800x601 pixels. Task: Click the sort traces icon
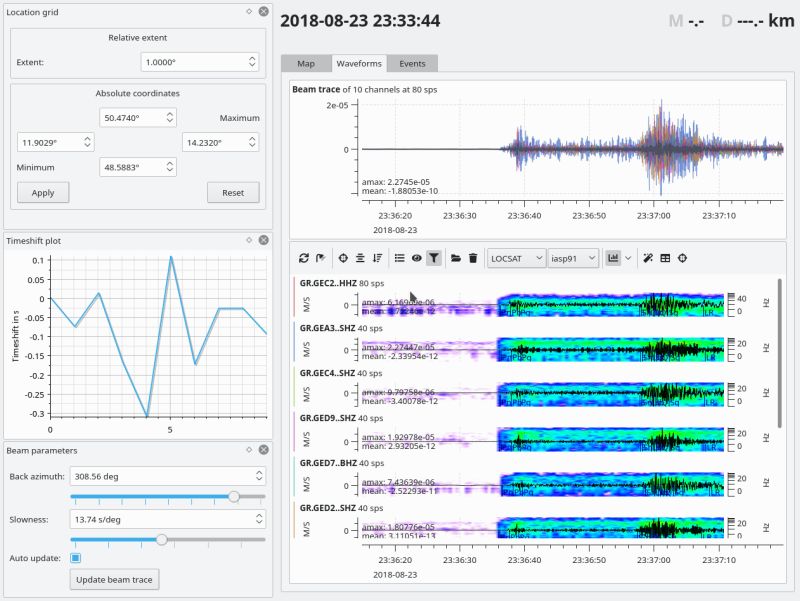[375, 257]
